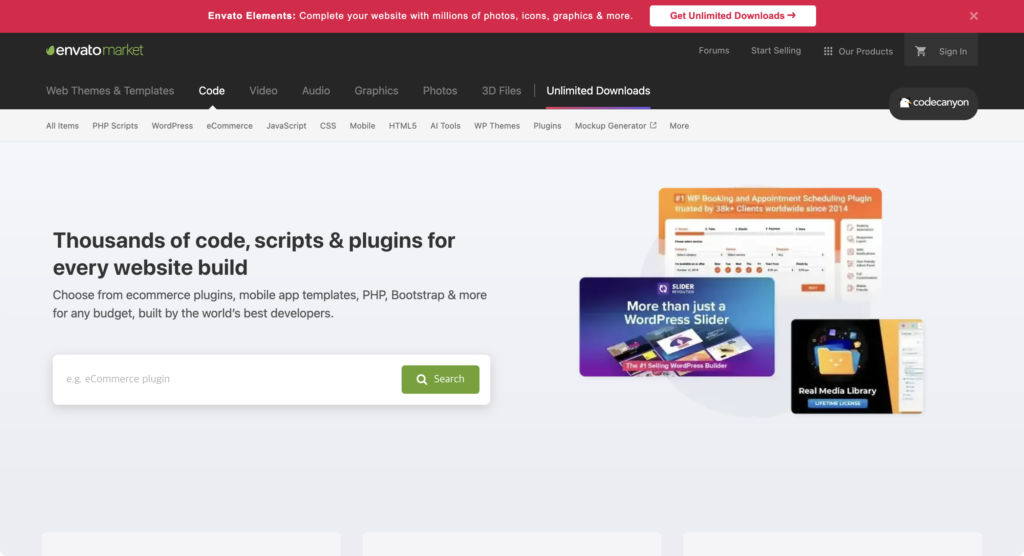Open WP Themes category

click(x=496, y=125)
